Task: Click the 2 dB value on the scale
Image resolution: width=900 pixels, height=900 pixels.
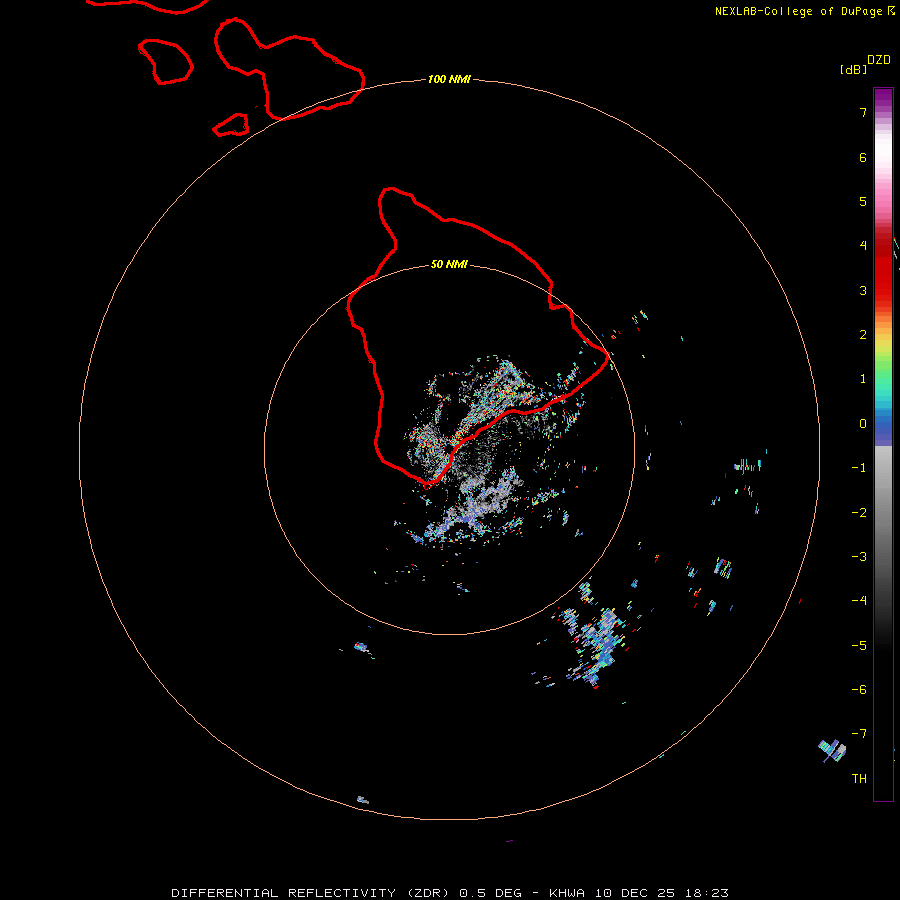Action: [x=863, y=335]
